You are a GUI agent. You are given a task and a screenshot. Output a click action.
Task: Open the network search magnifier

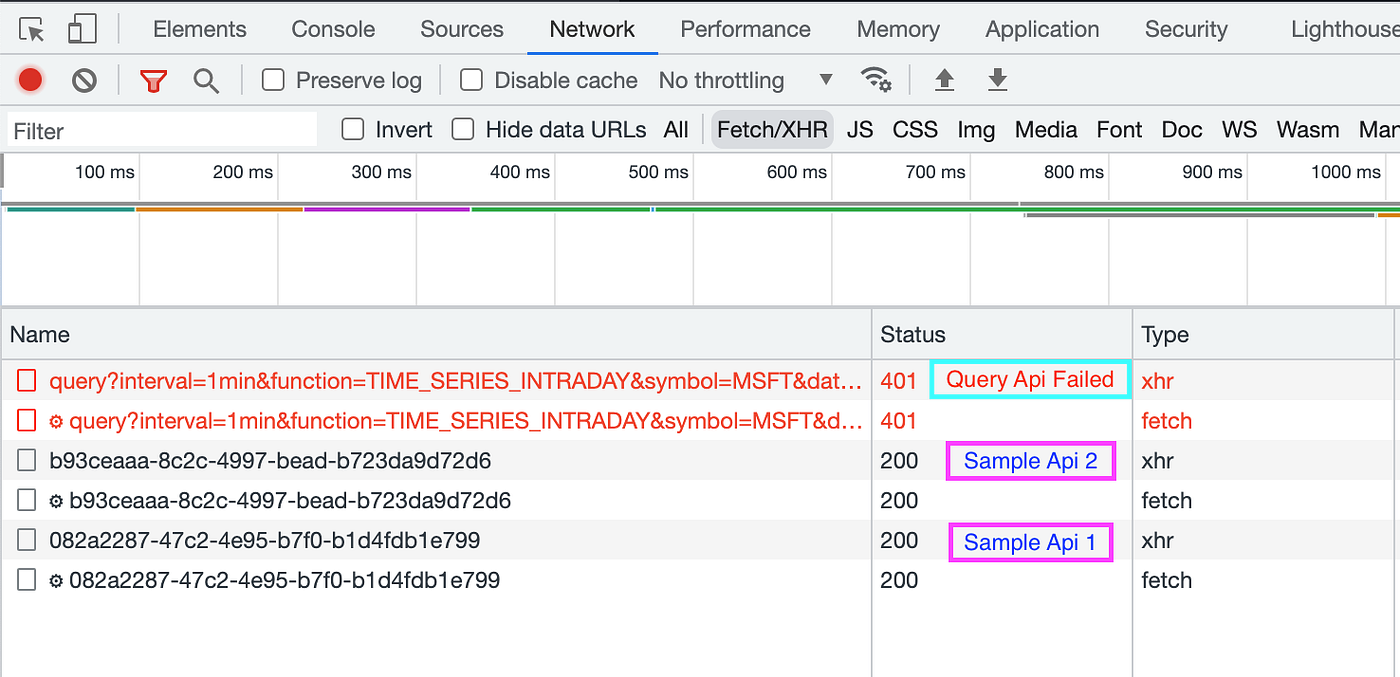click(x=206, y=80)
